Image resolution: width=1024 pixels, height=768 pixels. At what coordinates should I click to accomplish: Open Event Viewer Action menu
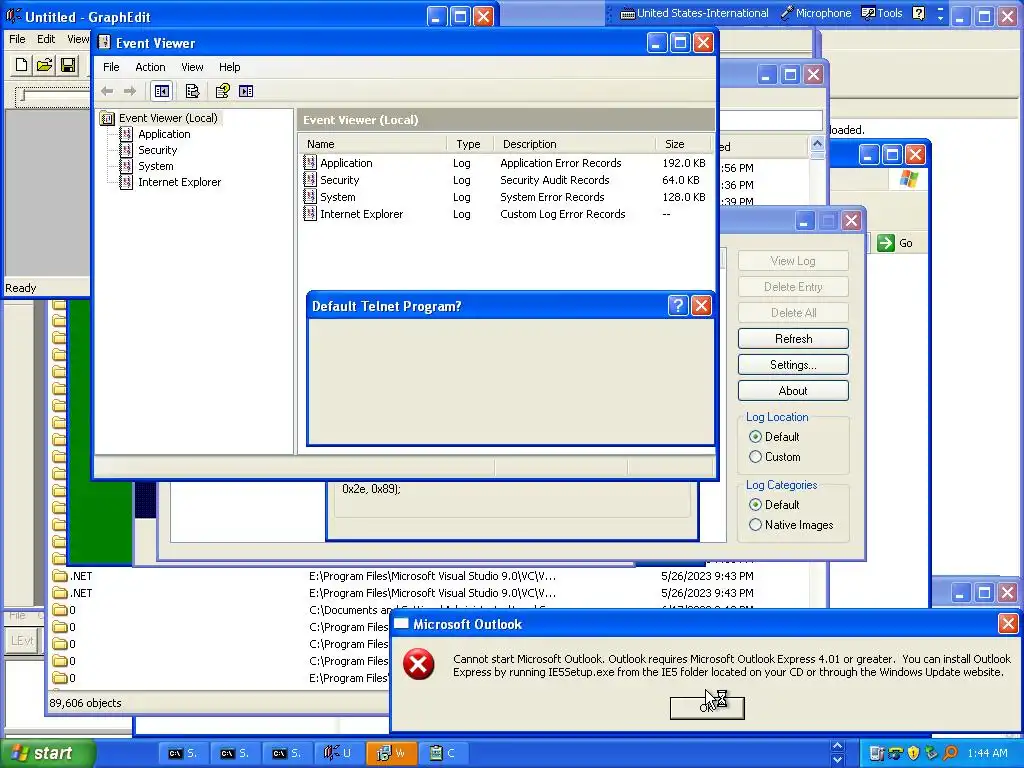click(x=150, y=67)
